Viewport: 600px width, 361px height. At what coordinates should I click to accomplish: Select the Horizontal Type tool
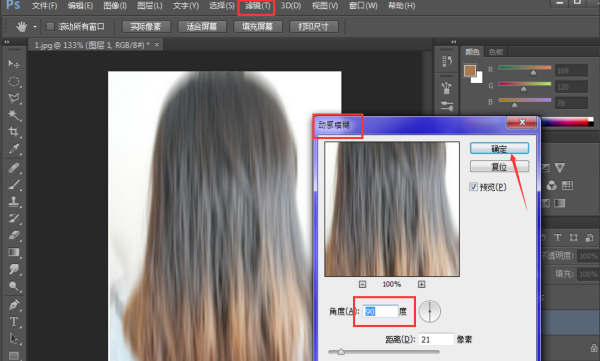[14, 322]
